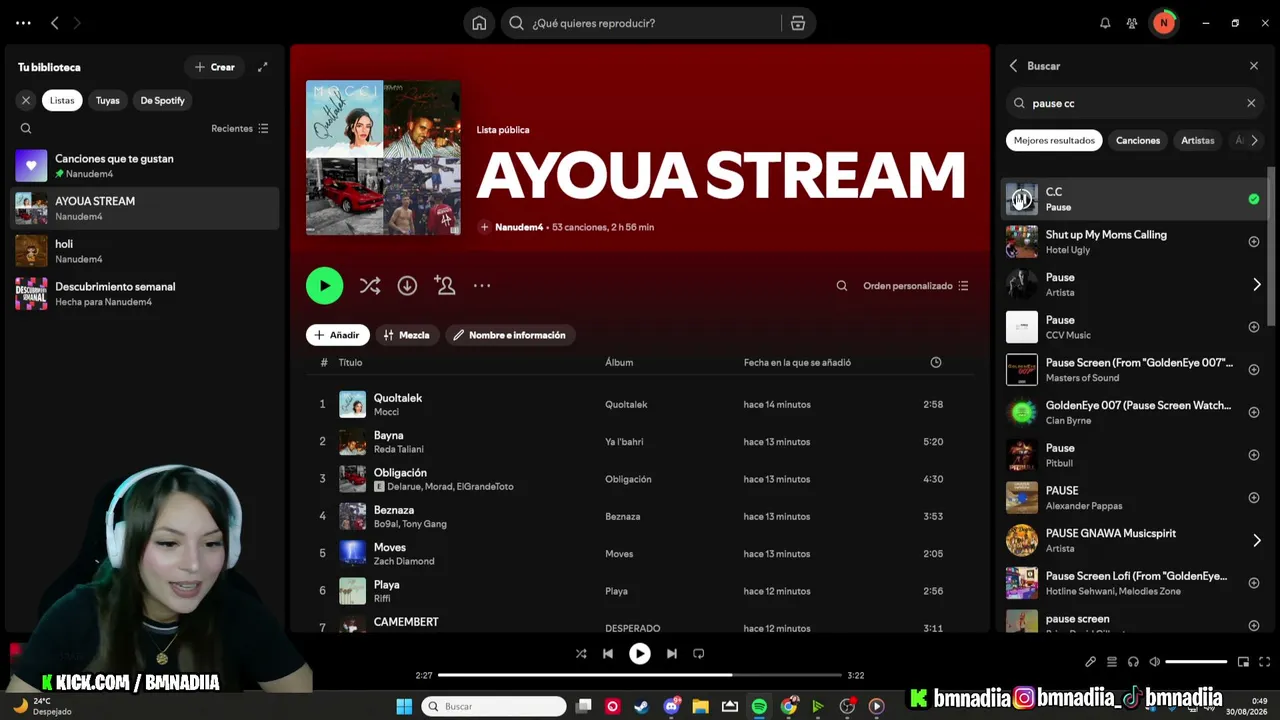Click the search icon inside Tu biblioteca

pyautogui.click(x=26, y=128)
